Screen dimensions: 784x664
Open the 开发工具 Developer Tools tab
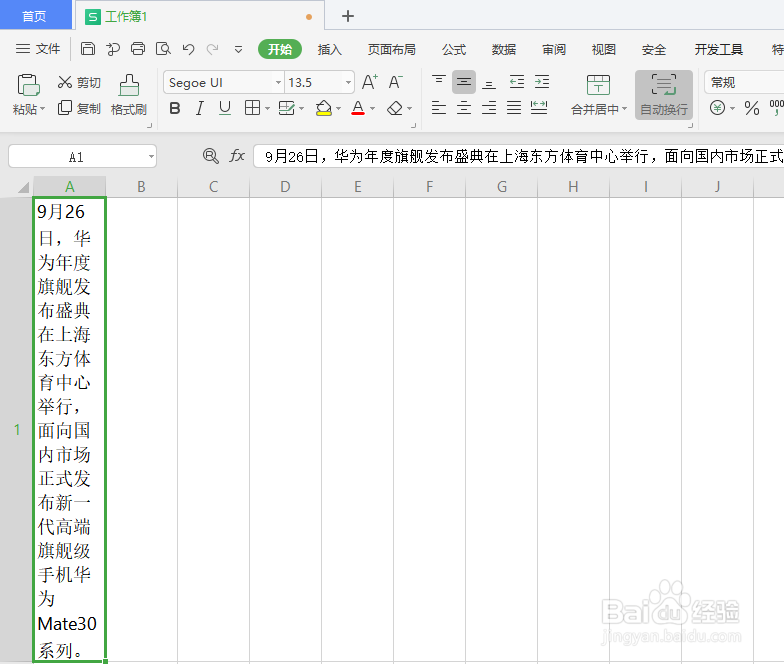pyautogui.click(x=718, y=50)
